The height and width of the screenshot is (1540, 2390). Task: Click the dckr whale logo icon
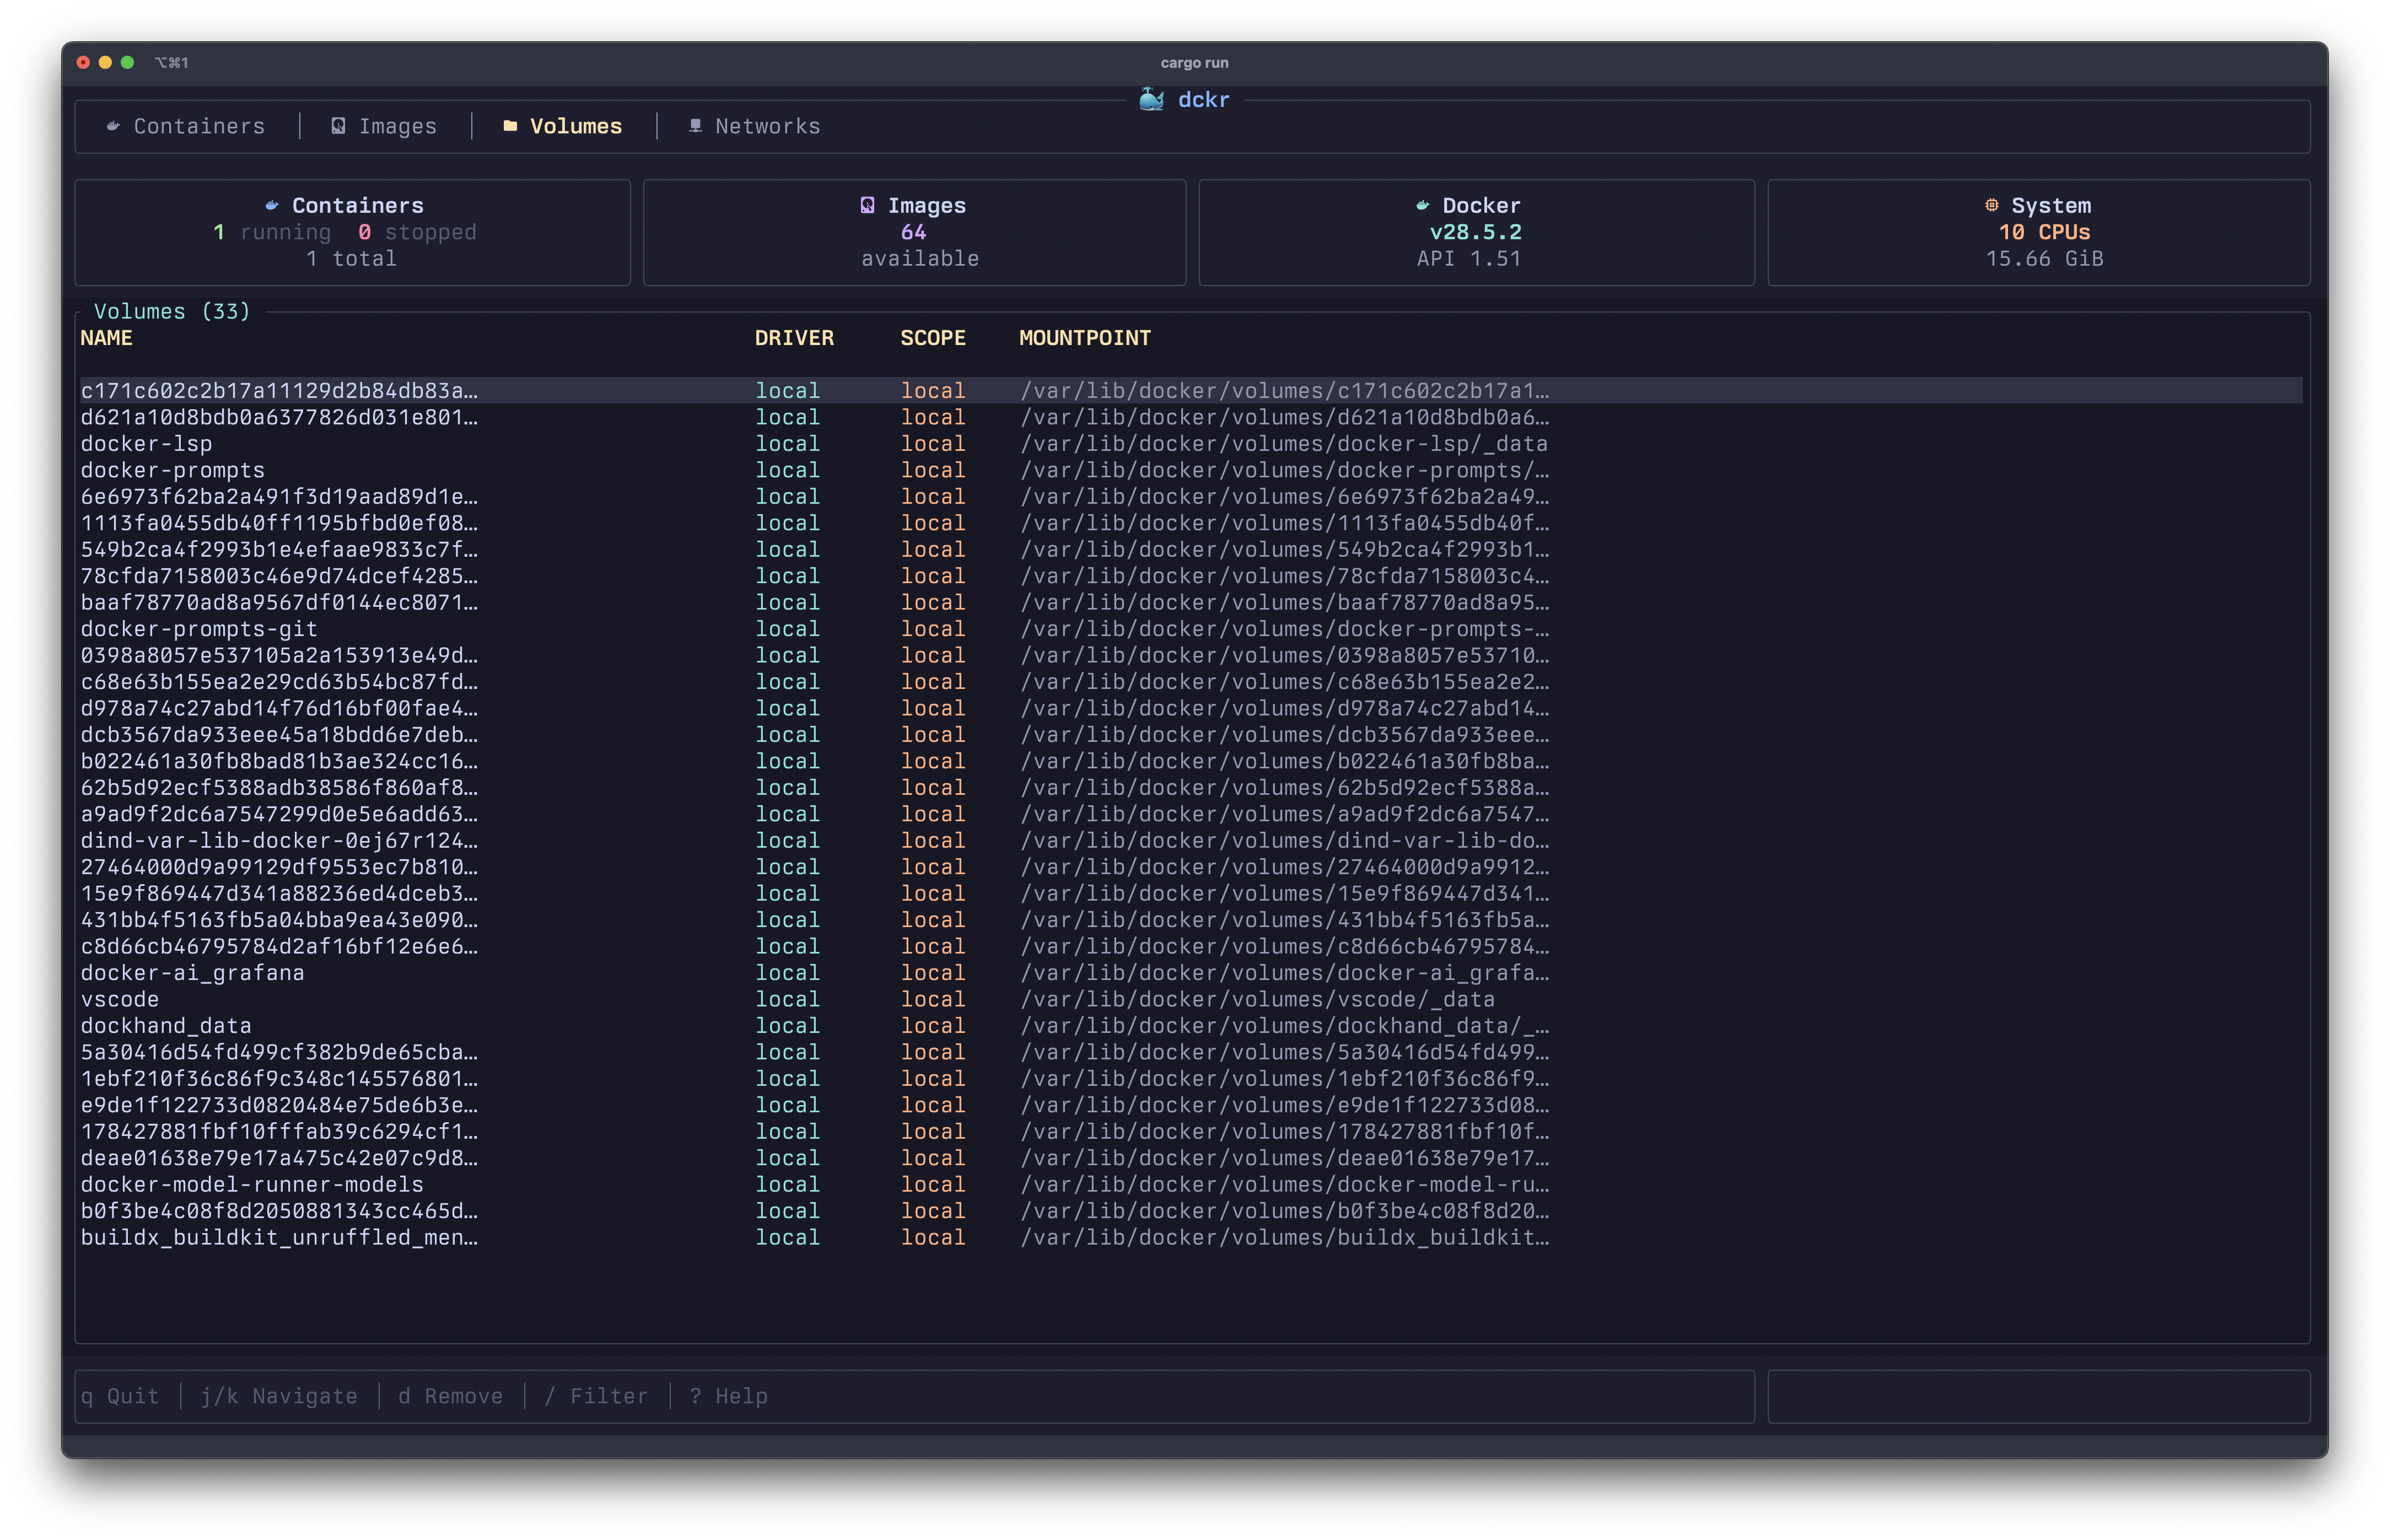1151,99
